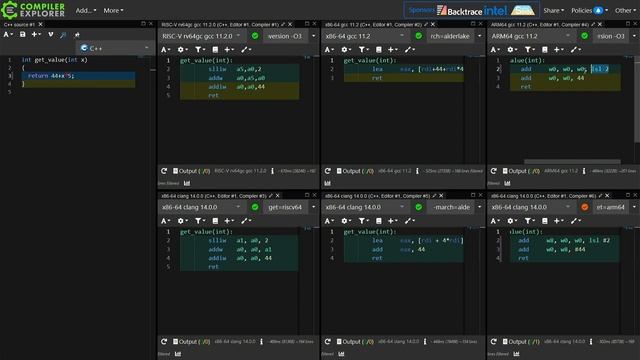Viewport: 640px width, 360px height.
Task: Select the x86-64 clang Compiler #3 tab
Action: pos(214,196)
